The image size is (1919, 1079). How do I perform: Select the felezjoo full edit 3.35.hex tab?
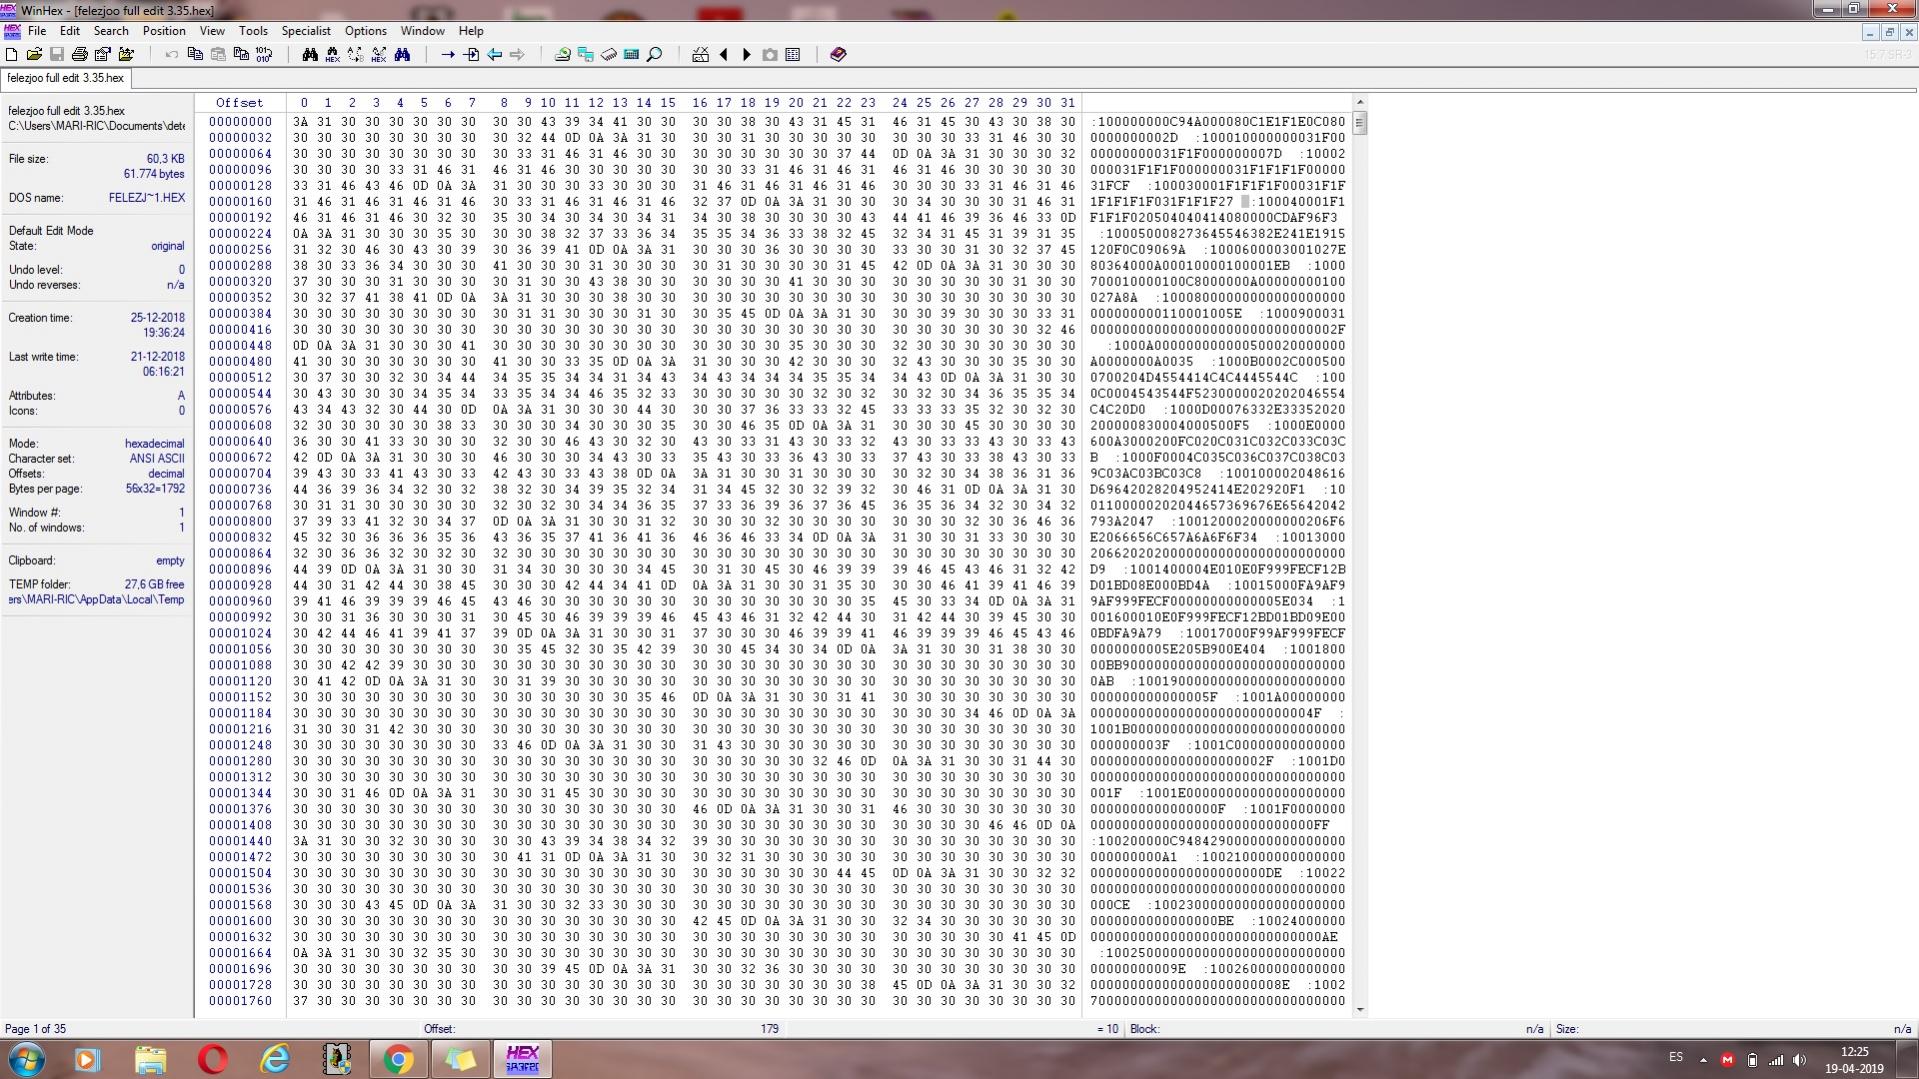66,78
